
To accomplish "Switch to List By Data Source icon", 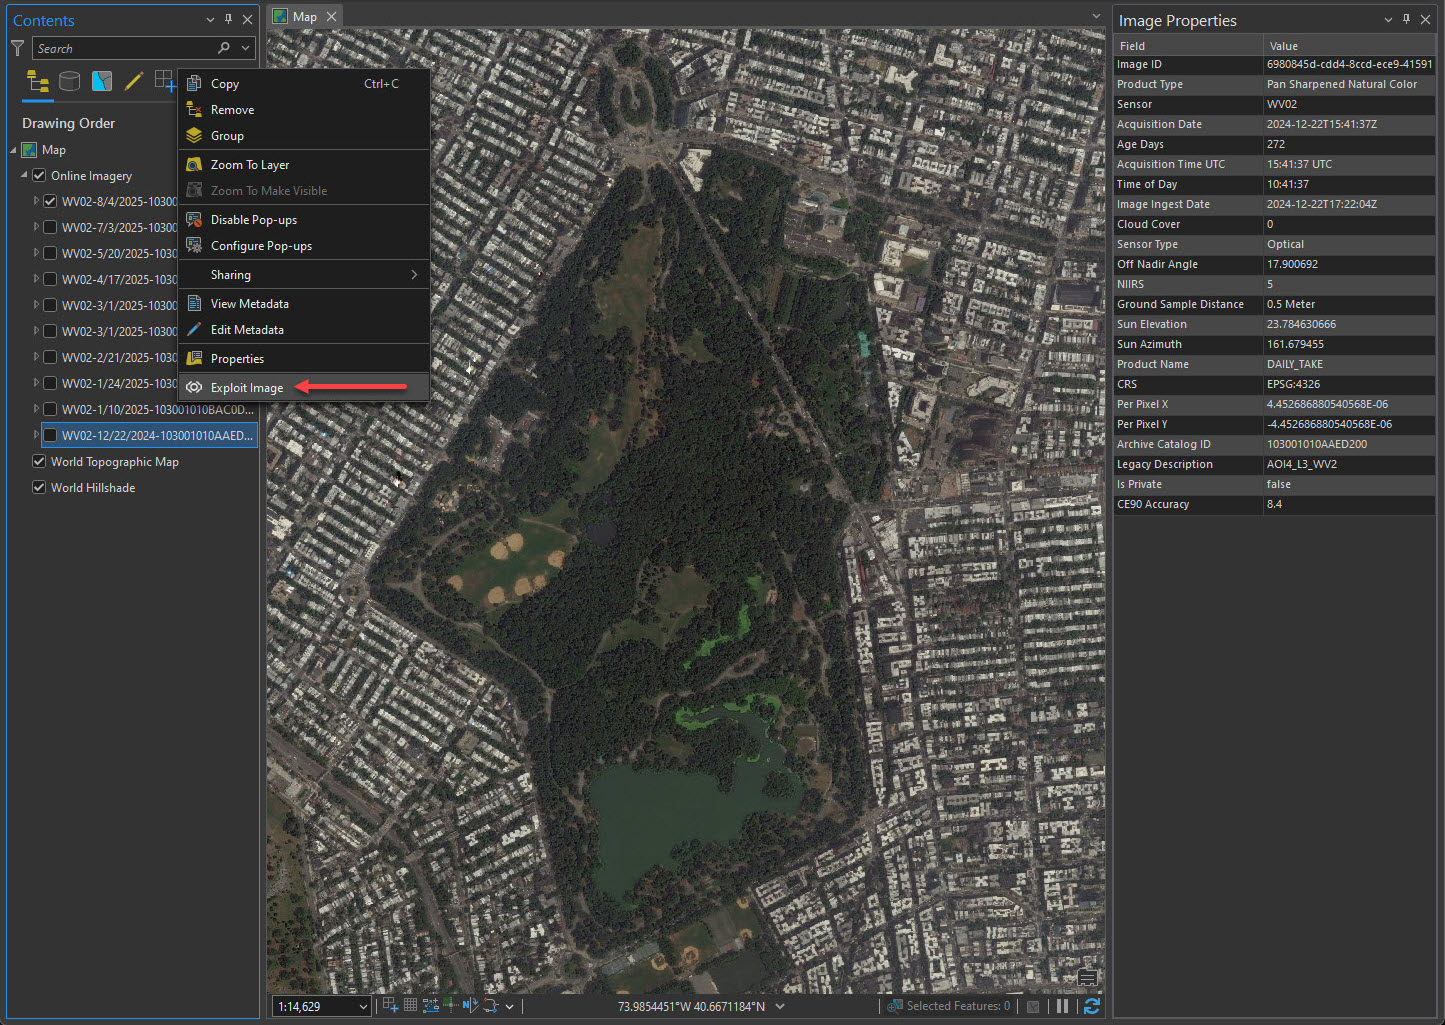I will [69, 81].
